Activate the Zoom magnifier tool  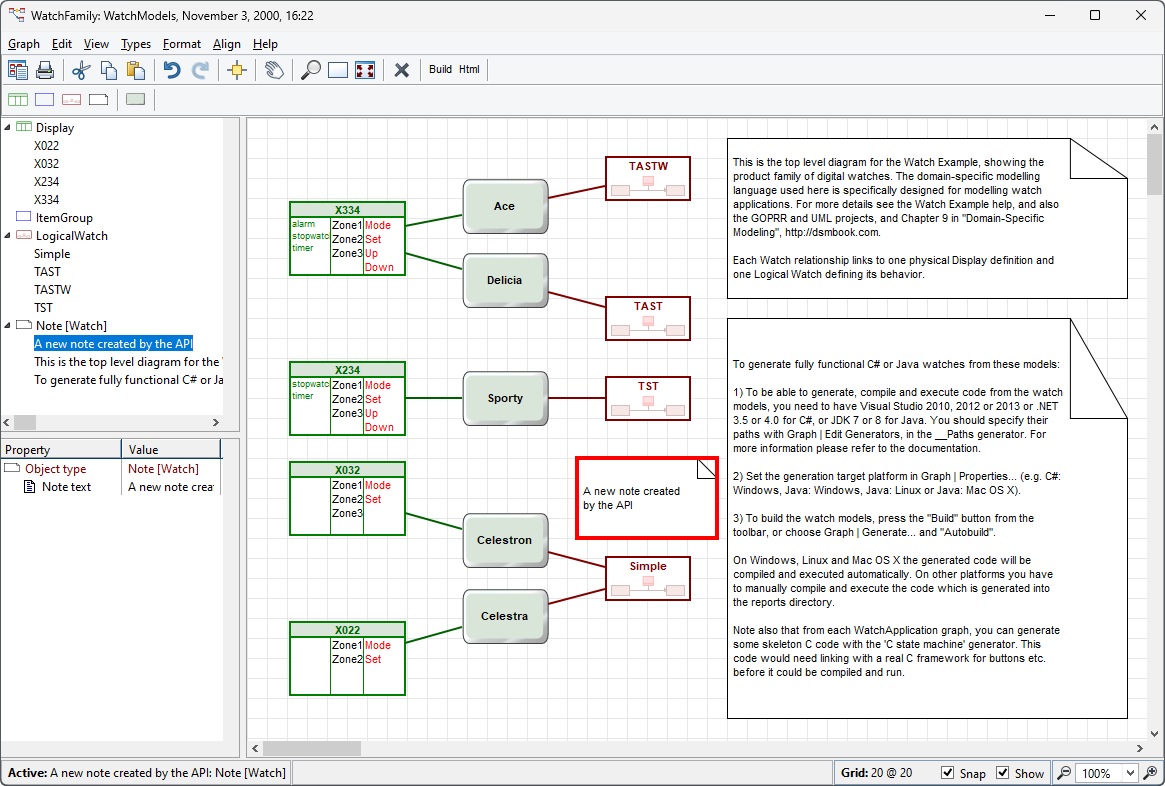pos(312,70)
